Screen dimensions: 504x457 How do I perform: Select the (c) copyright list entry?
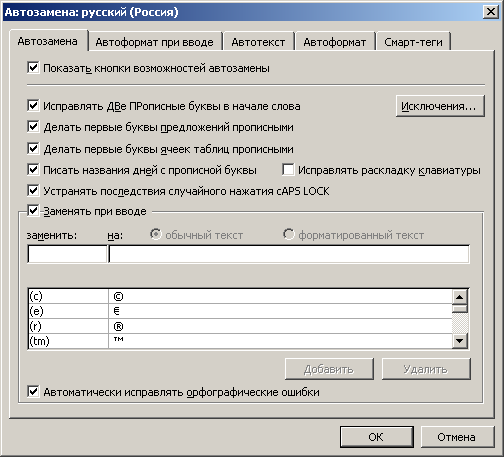tap(240, 296)
